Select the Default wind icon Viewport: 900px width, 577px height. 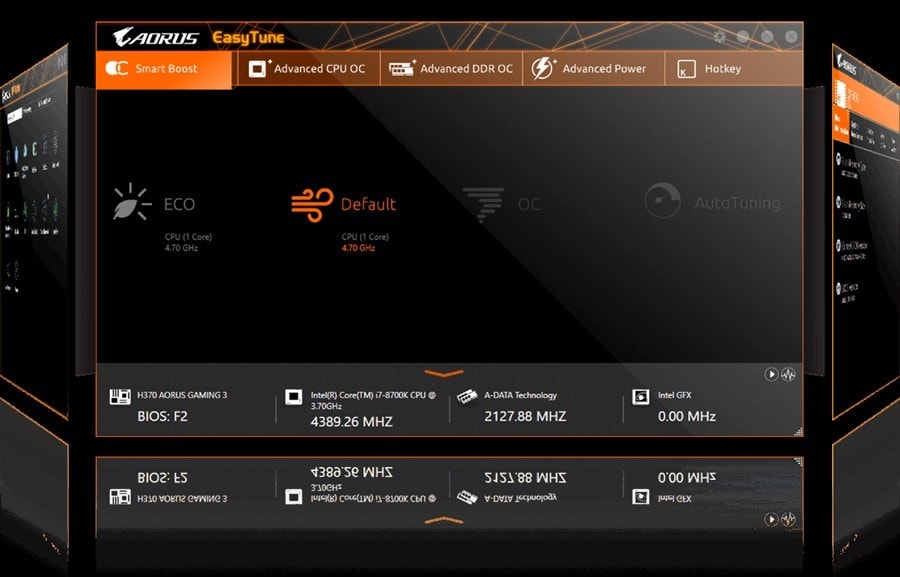(312, 204)
